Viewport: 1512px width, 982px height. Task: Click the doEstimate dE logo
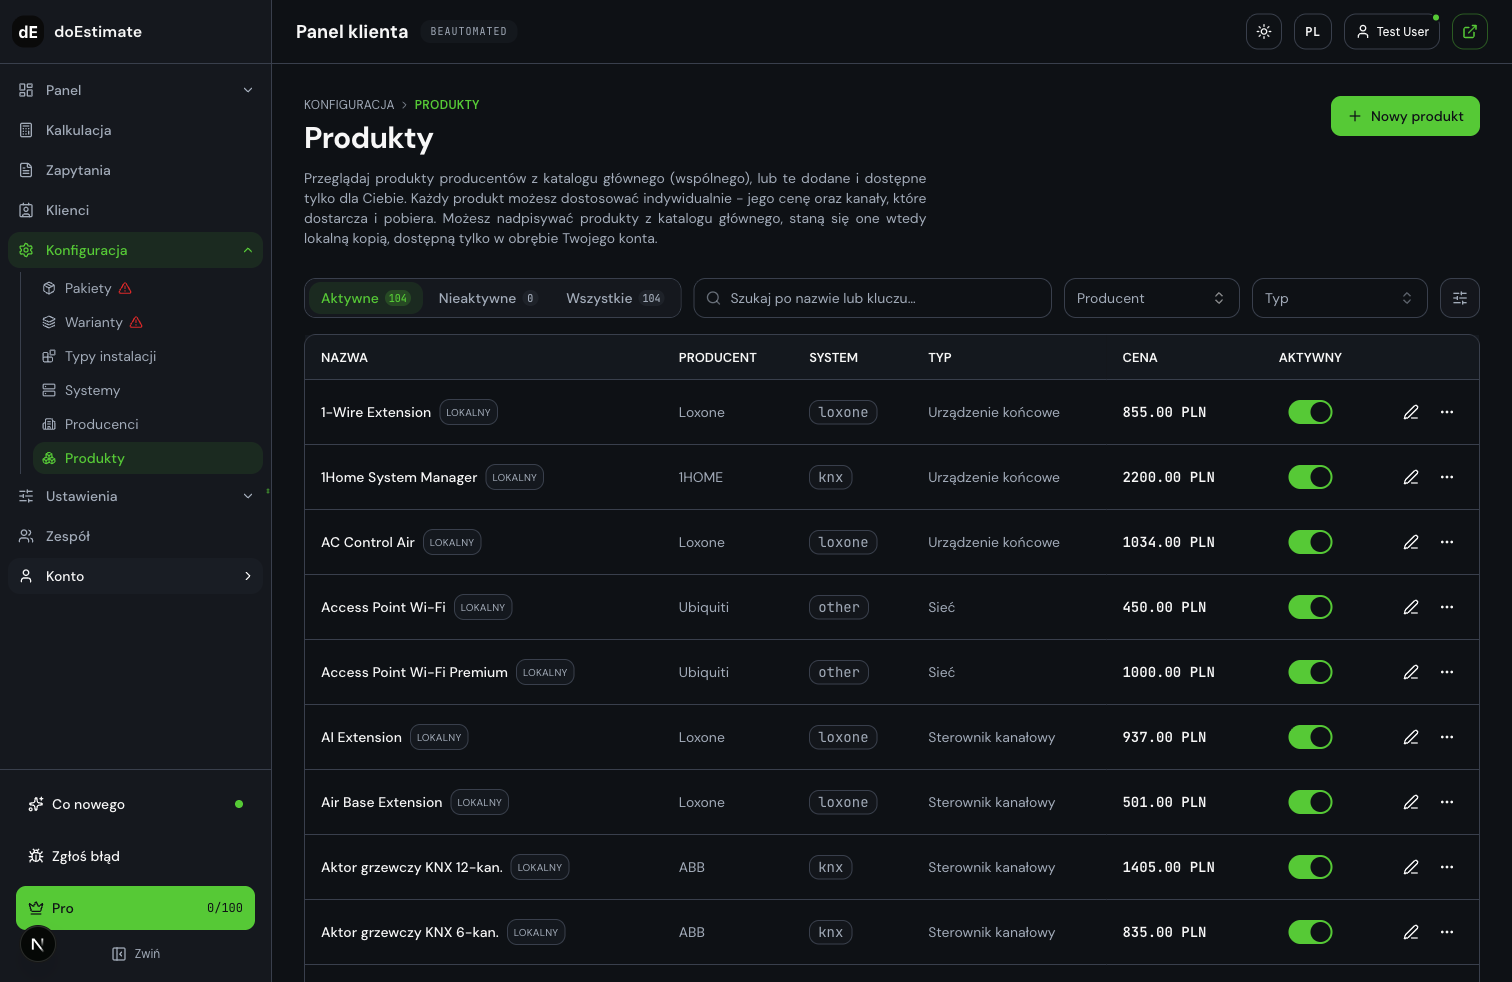(28, 32)
